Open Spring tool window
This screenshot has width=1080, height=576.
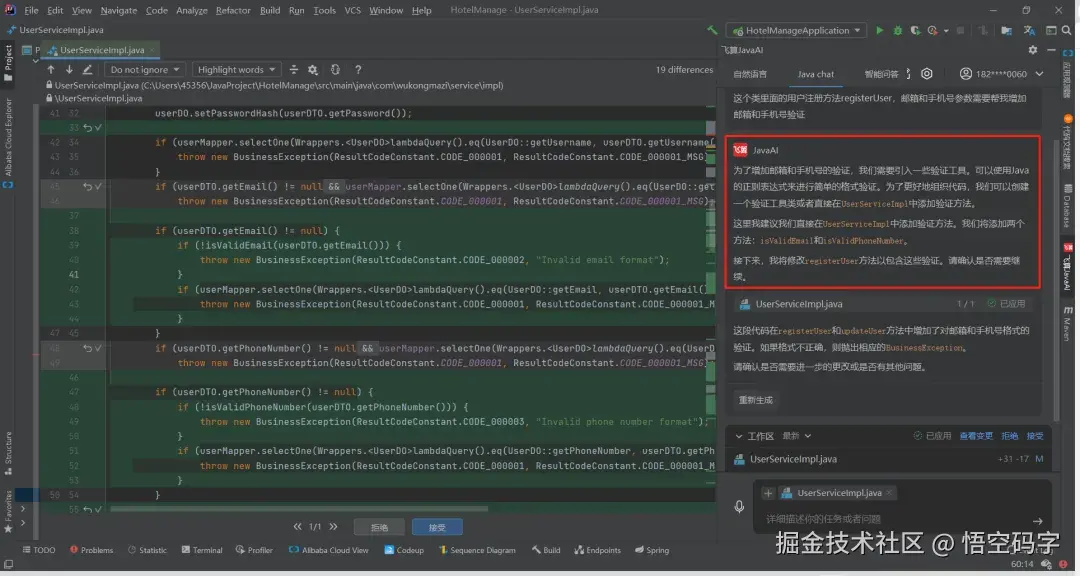coord(652,550)
